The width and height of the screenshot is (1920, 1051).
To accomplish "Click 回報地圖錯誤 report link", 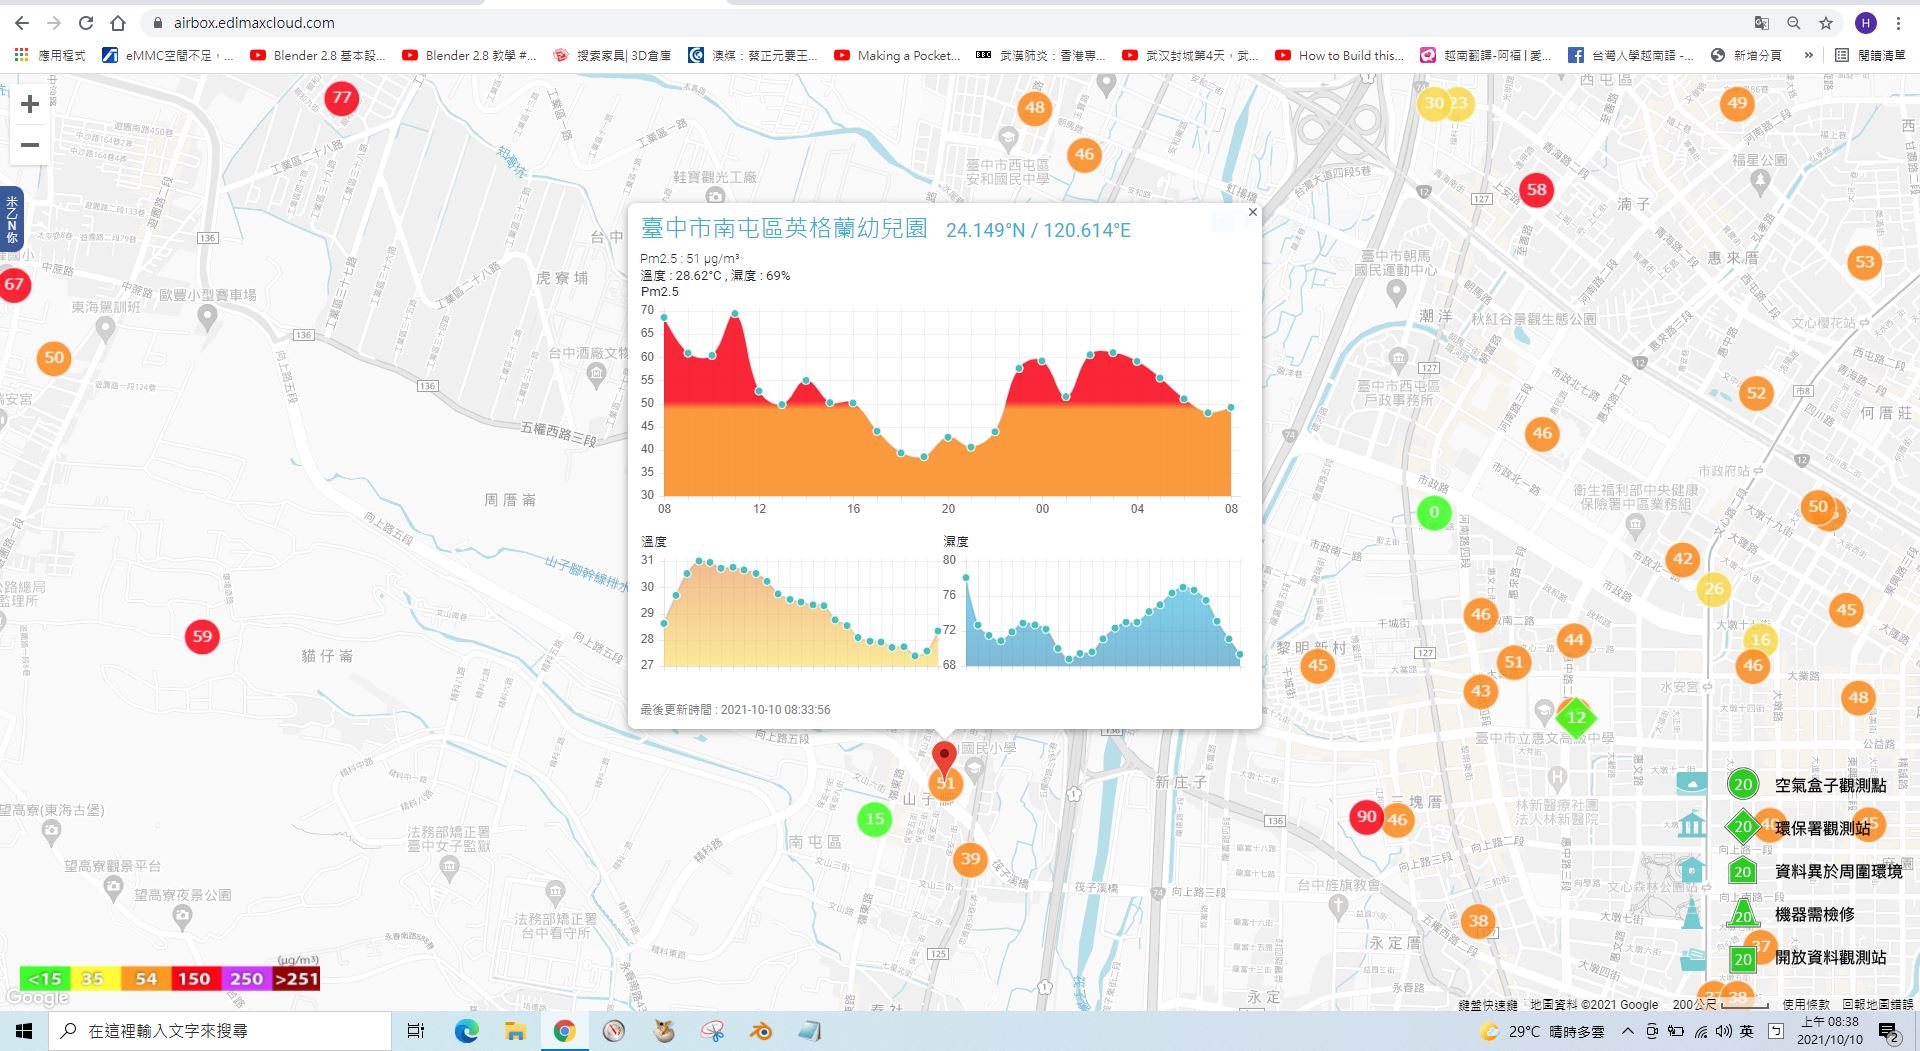I will [1878, 1004].
